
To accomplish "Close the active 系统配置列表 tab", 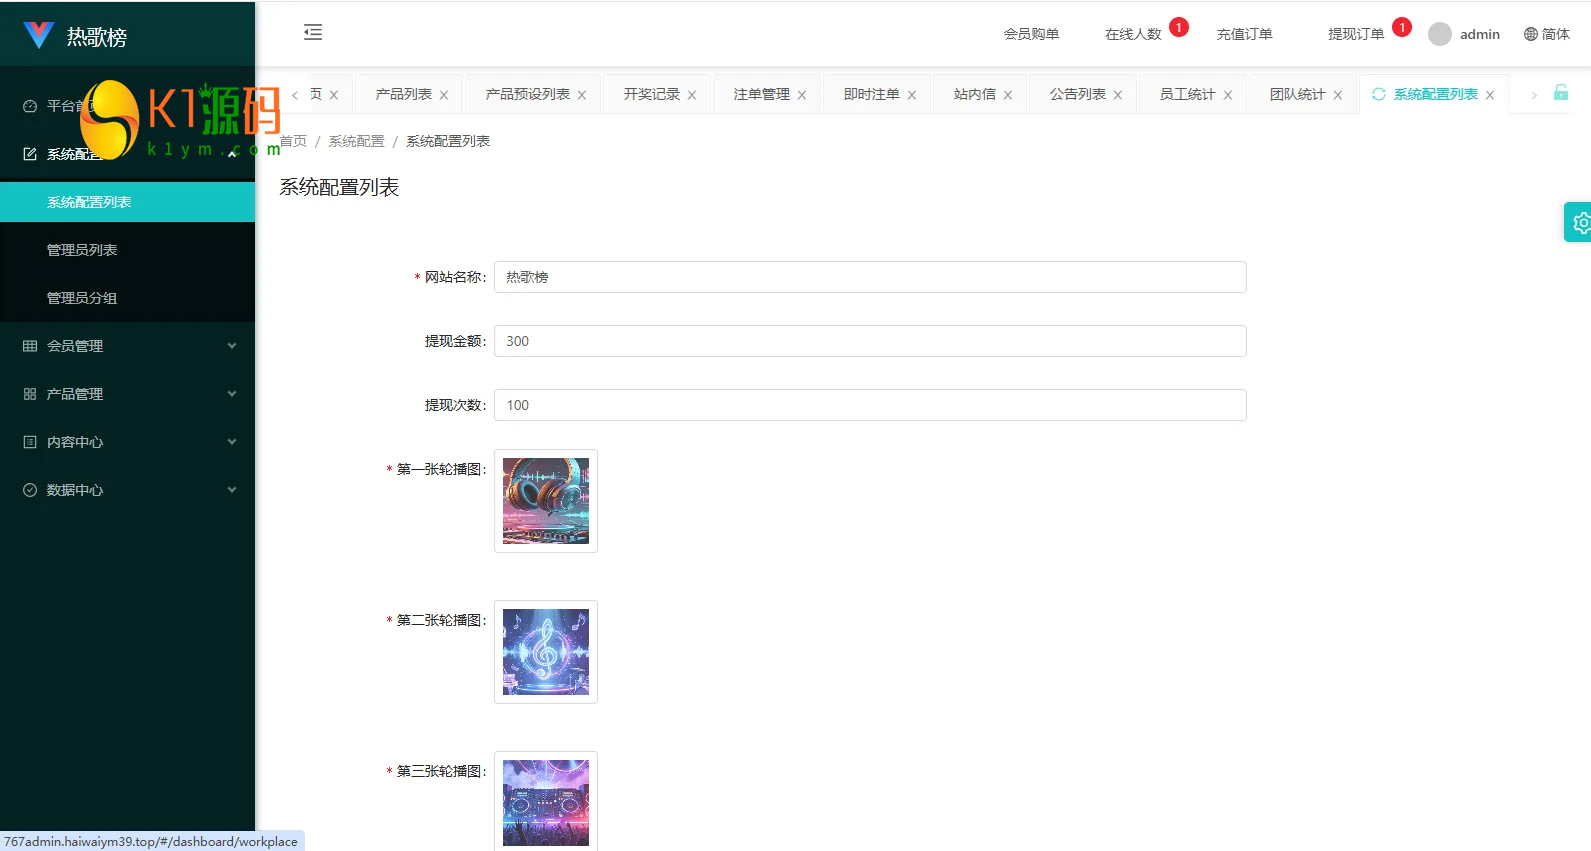I will (x=1490, y=95).
